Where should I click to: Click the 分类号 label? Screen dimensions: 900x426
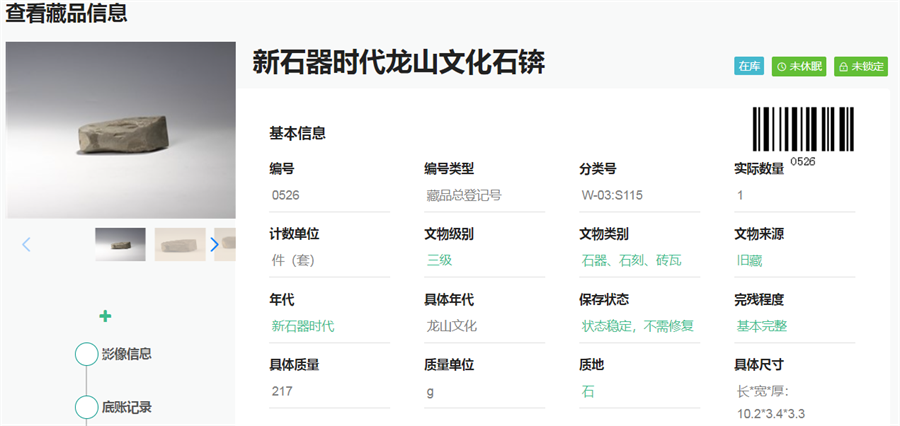click(598, 169)
